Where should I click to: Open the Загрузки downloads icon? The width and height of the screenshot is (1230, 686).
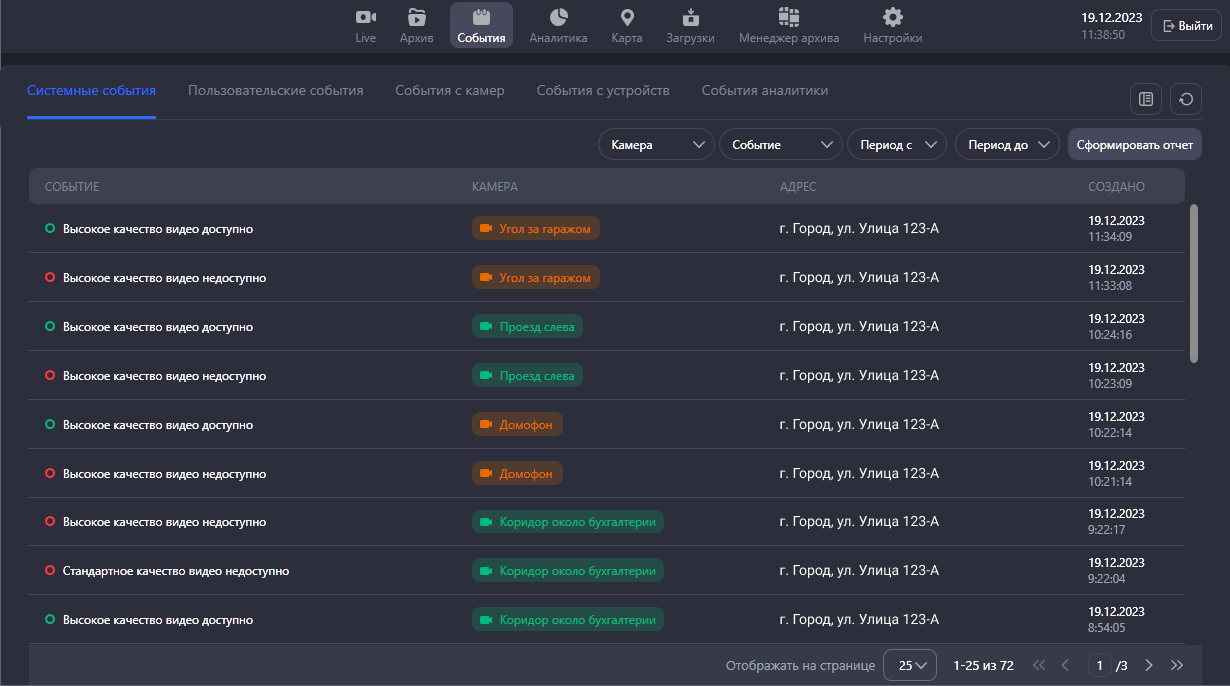[690, 18]
